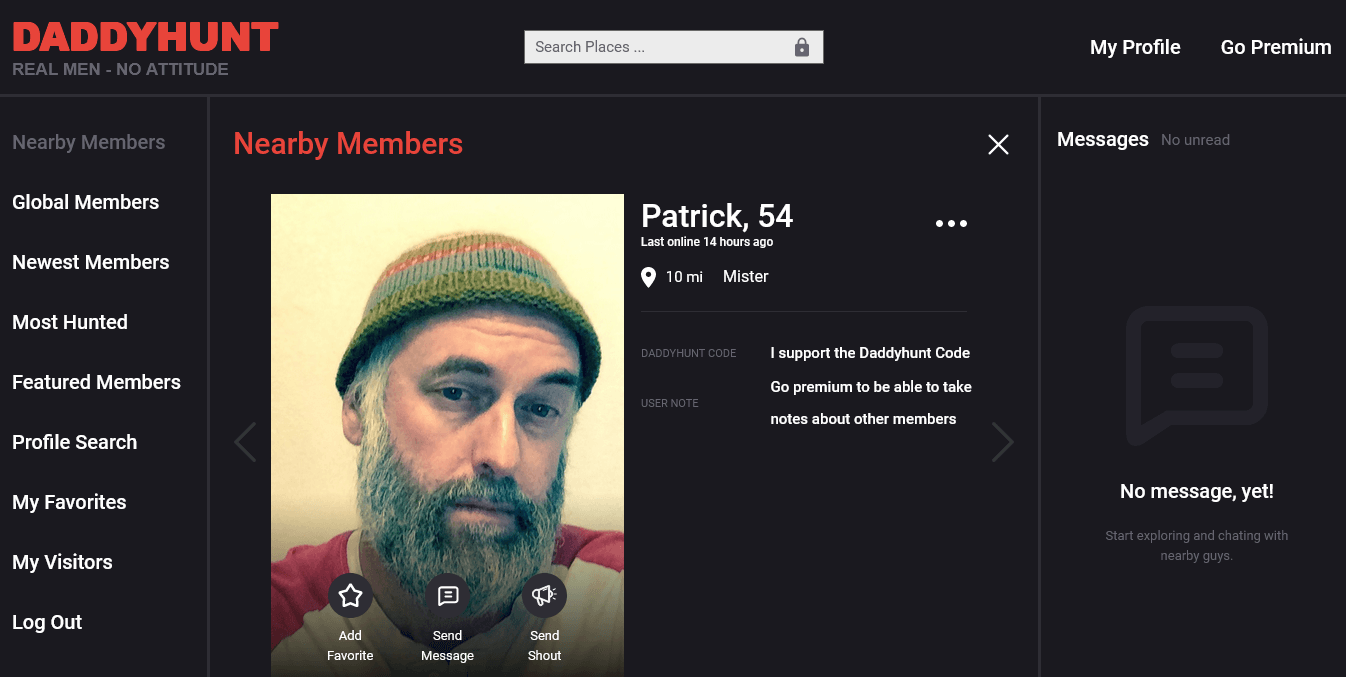Click the red 'Nearby Members' page heading
This screenshot has height=677, width=1346.
348,144
